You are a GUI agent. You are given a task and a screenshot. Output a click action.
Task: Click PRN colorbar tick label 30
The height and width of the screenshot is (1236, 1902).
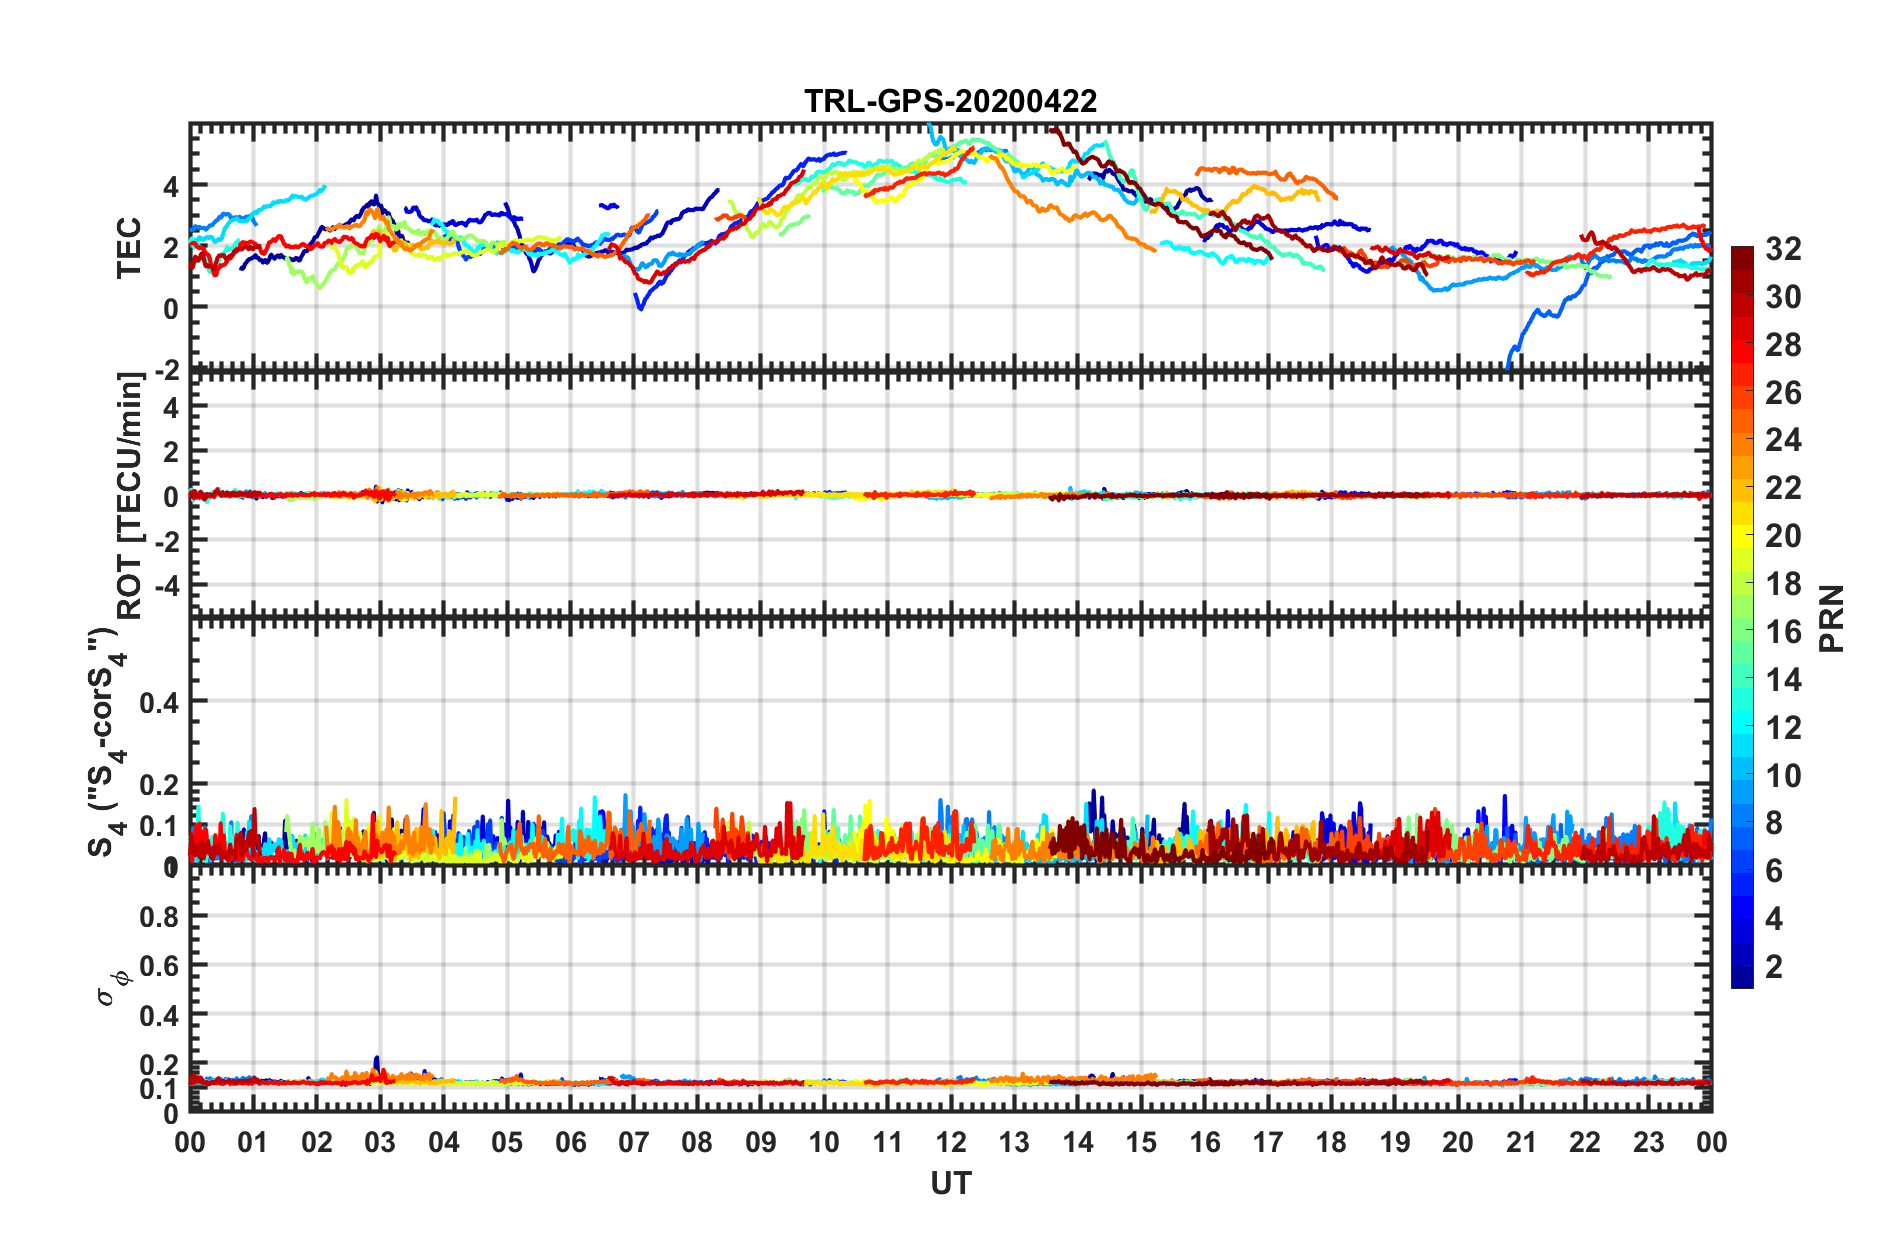pos(1783,297)
